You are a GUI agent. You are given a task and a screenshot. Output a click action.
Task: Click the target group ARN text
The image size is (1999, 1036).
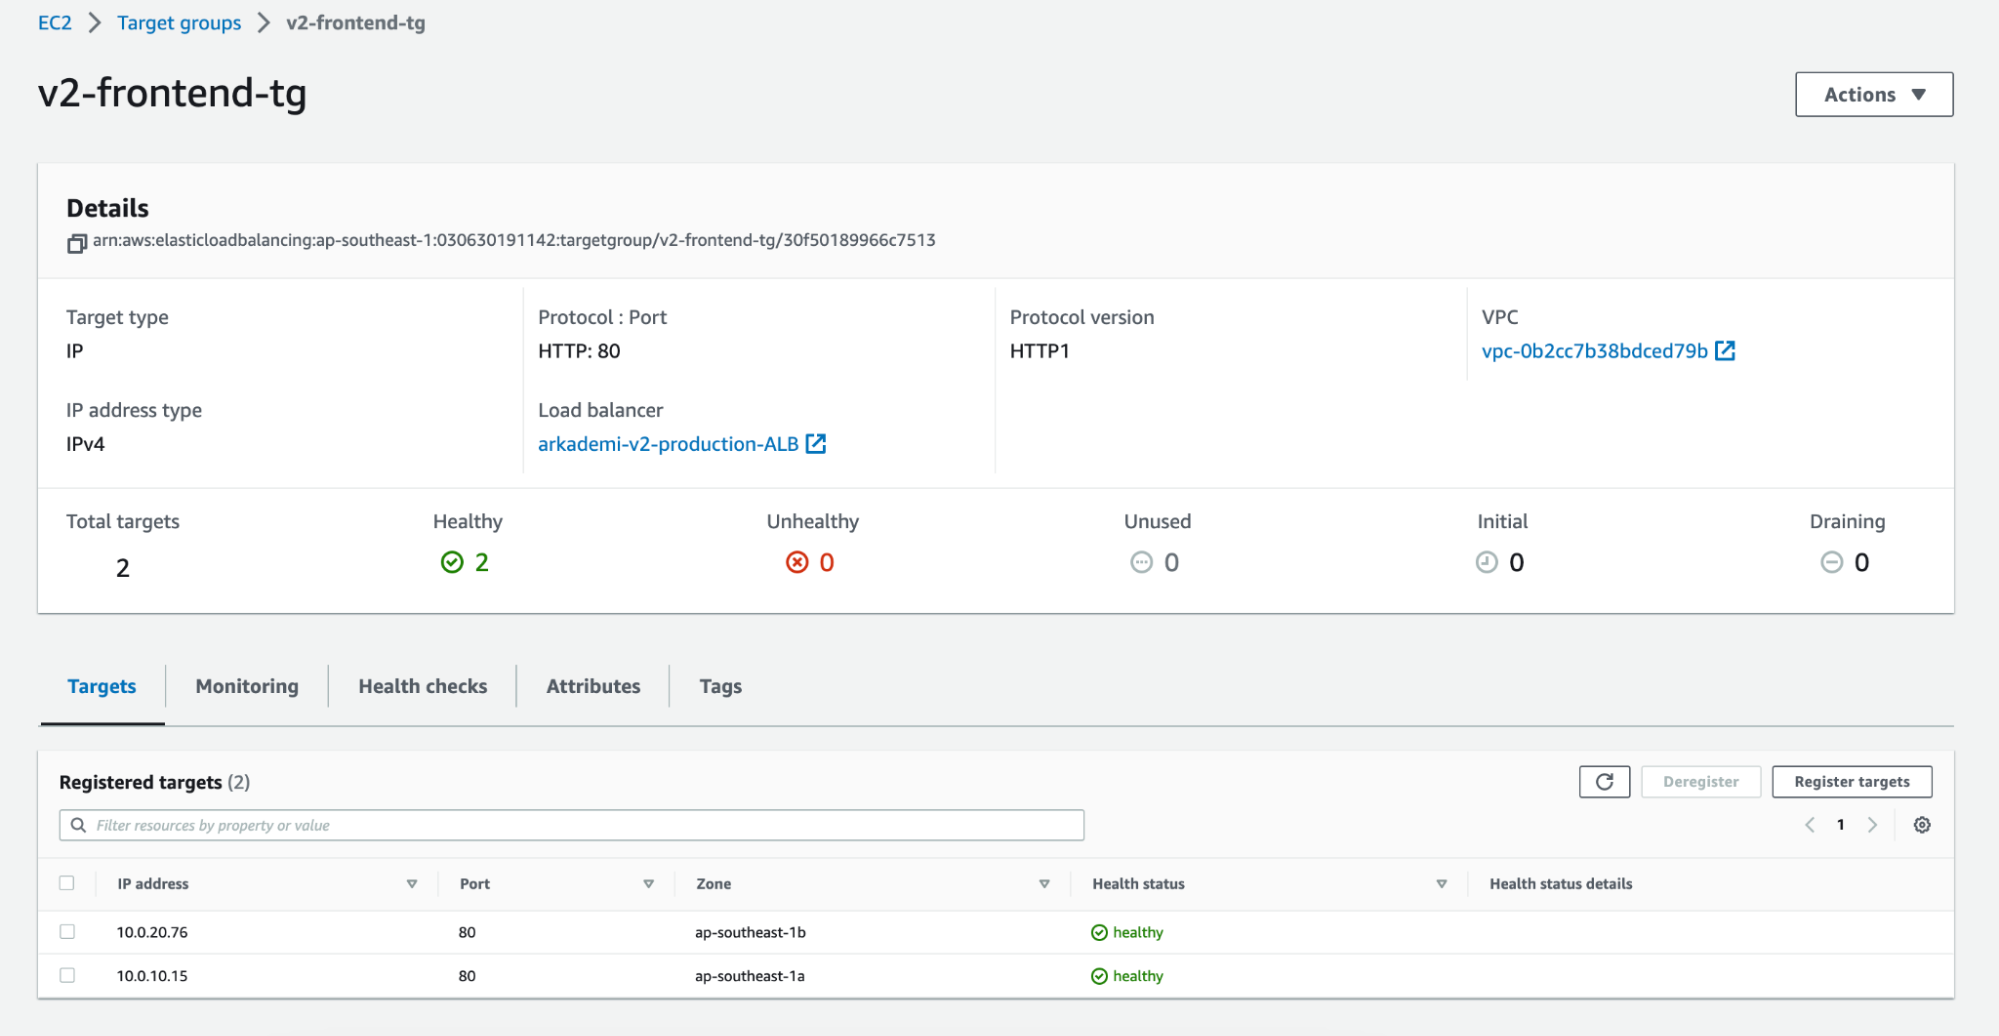(514, 240)
